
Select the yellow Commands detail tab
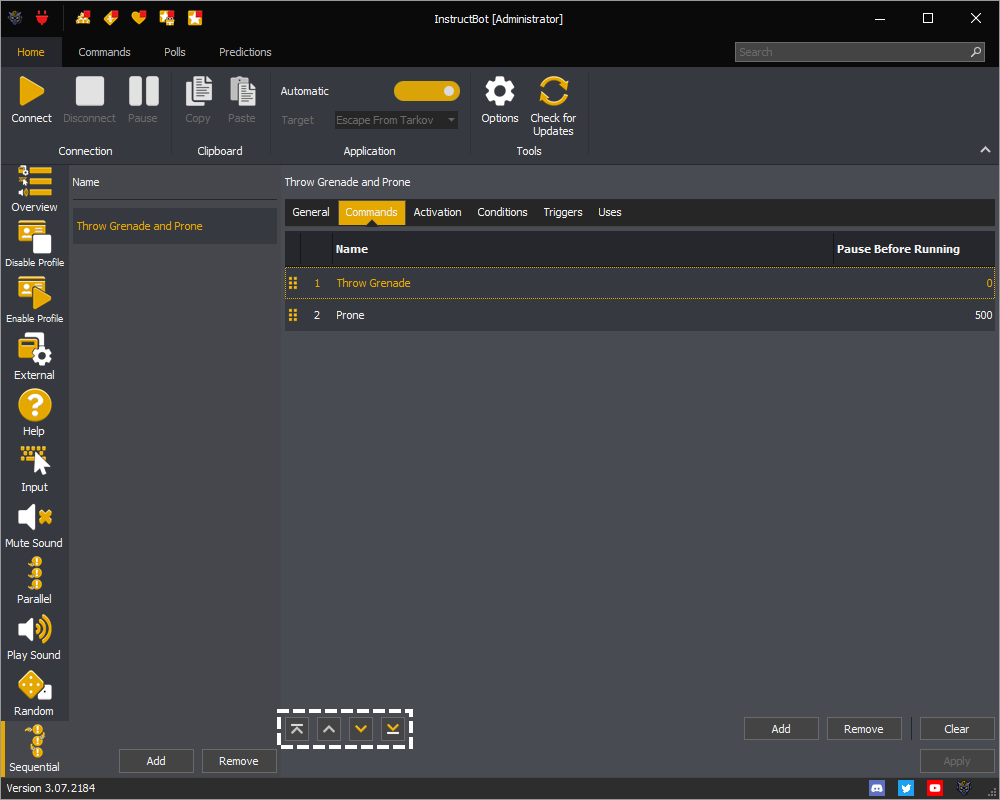coord(372,212)
